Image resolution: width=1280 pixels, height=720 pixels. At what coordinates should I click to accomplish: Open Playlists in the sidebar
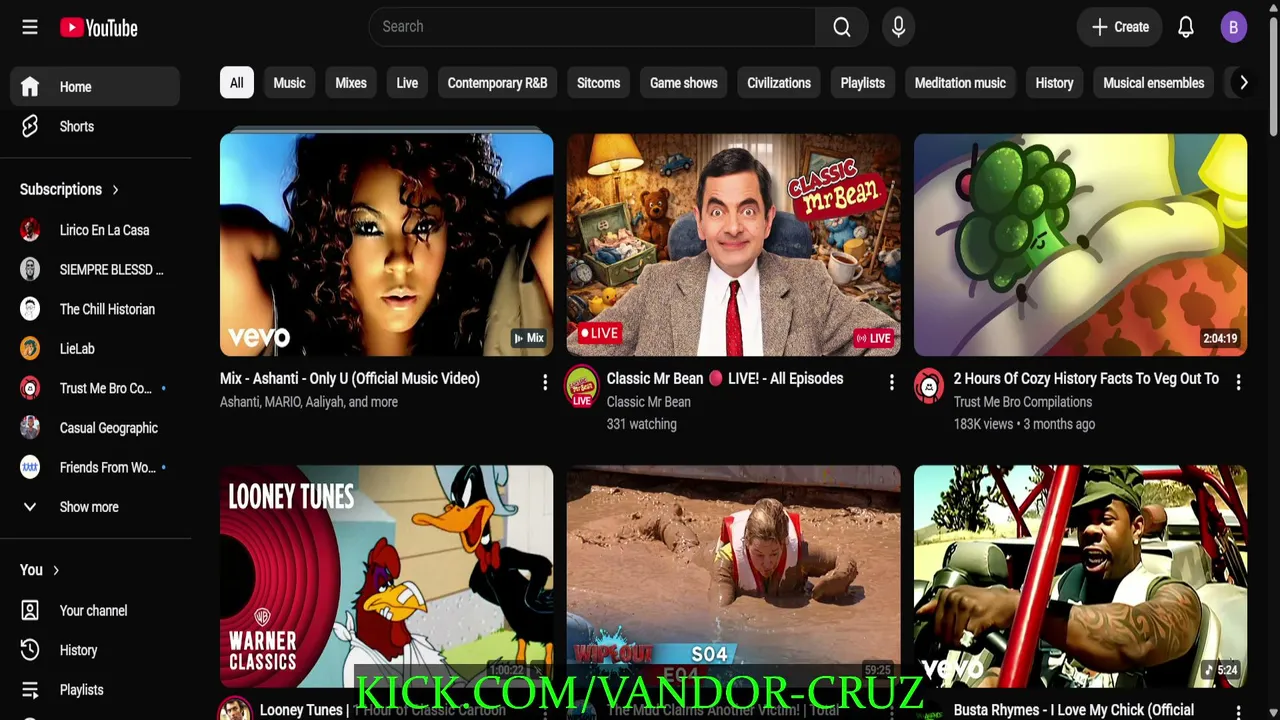(x=95, y=690)
